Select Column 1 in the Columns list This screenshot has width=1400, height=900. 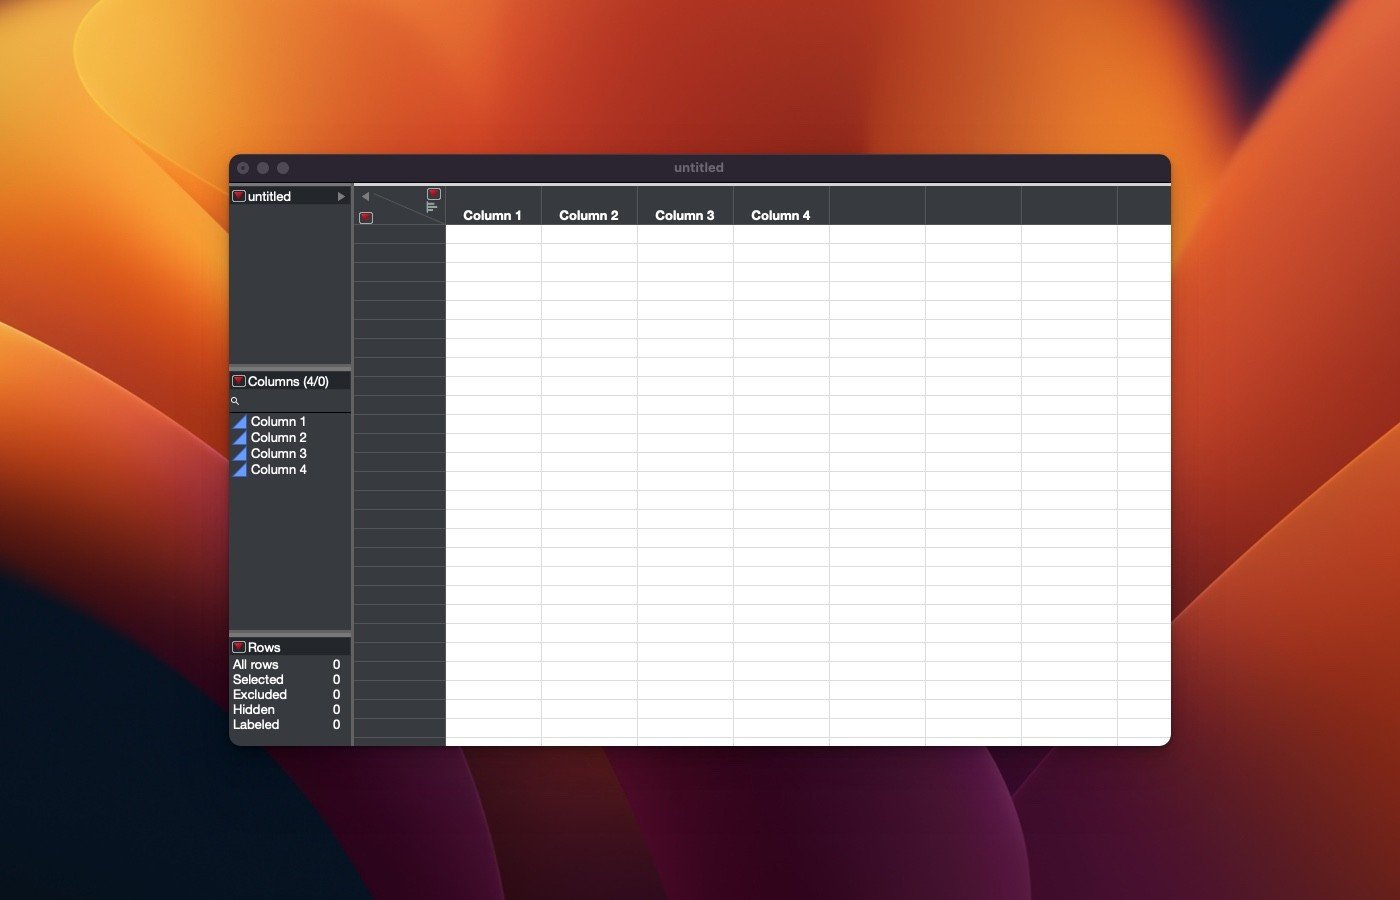pos(278,421)
